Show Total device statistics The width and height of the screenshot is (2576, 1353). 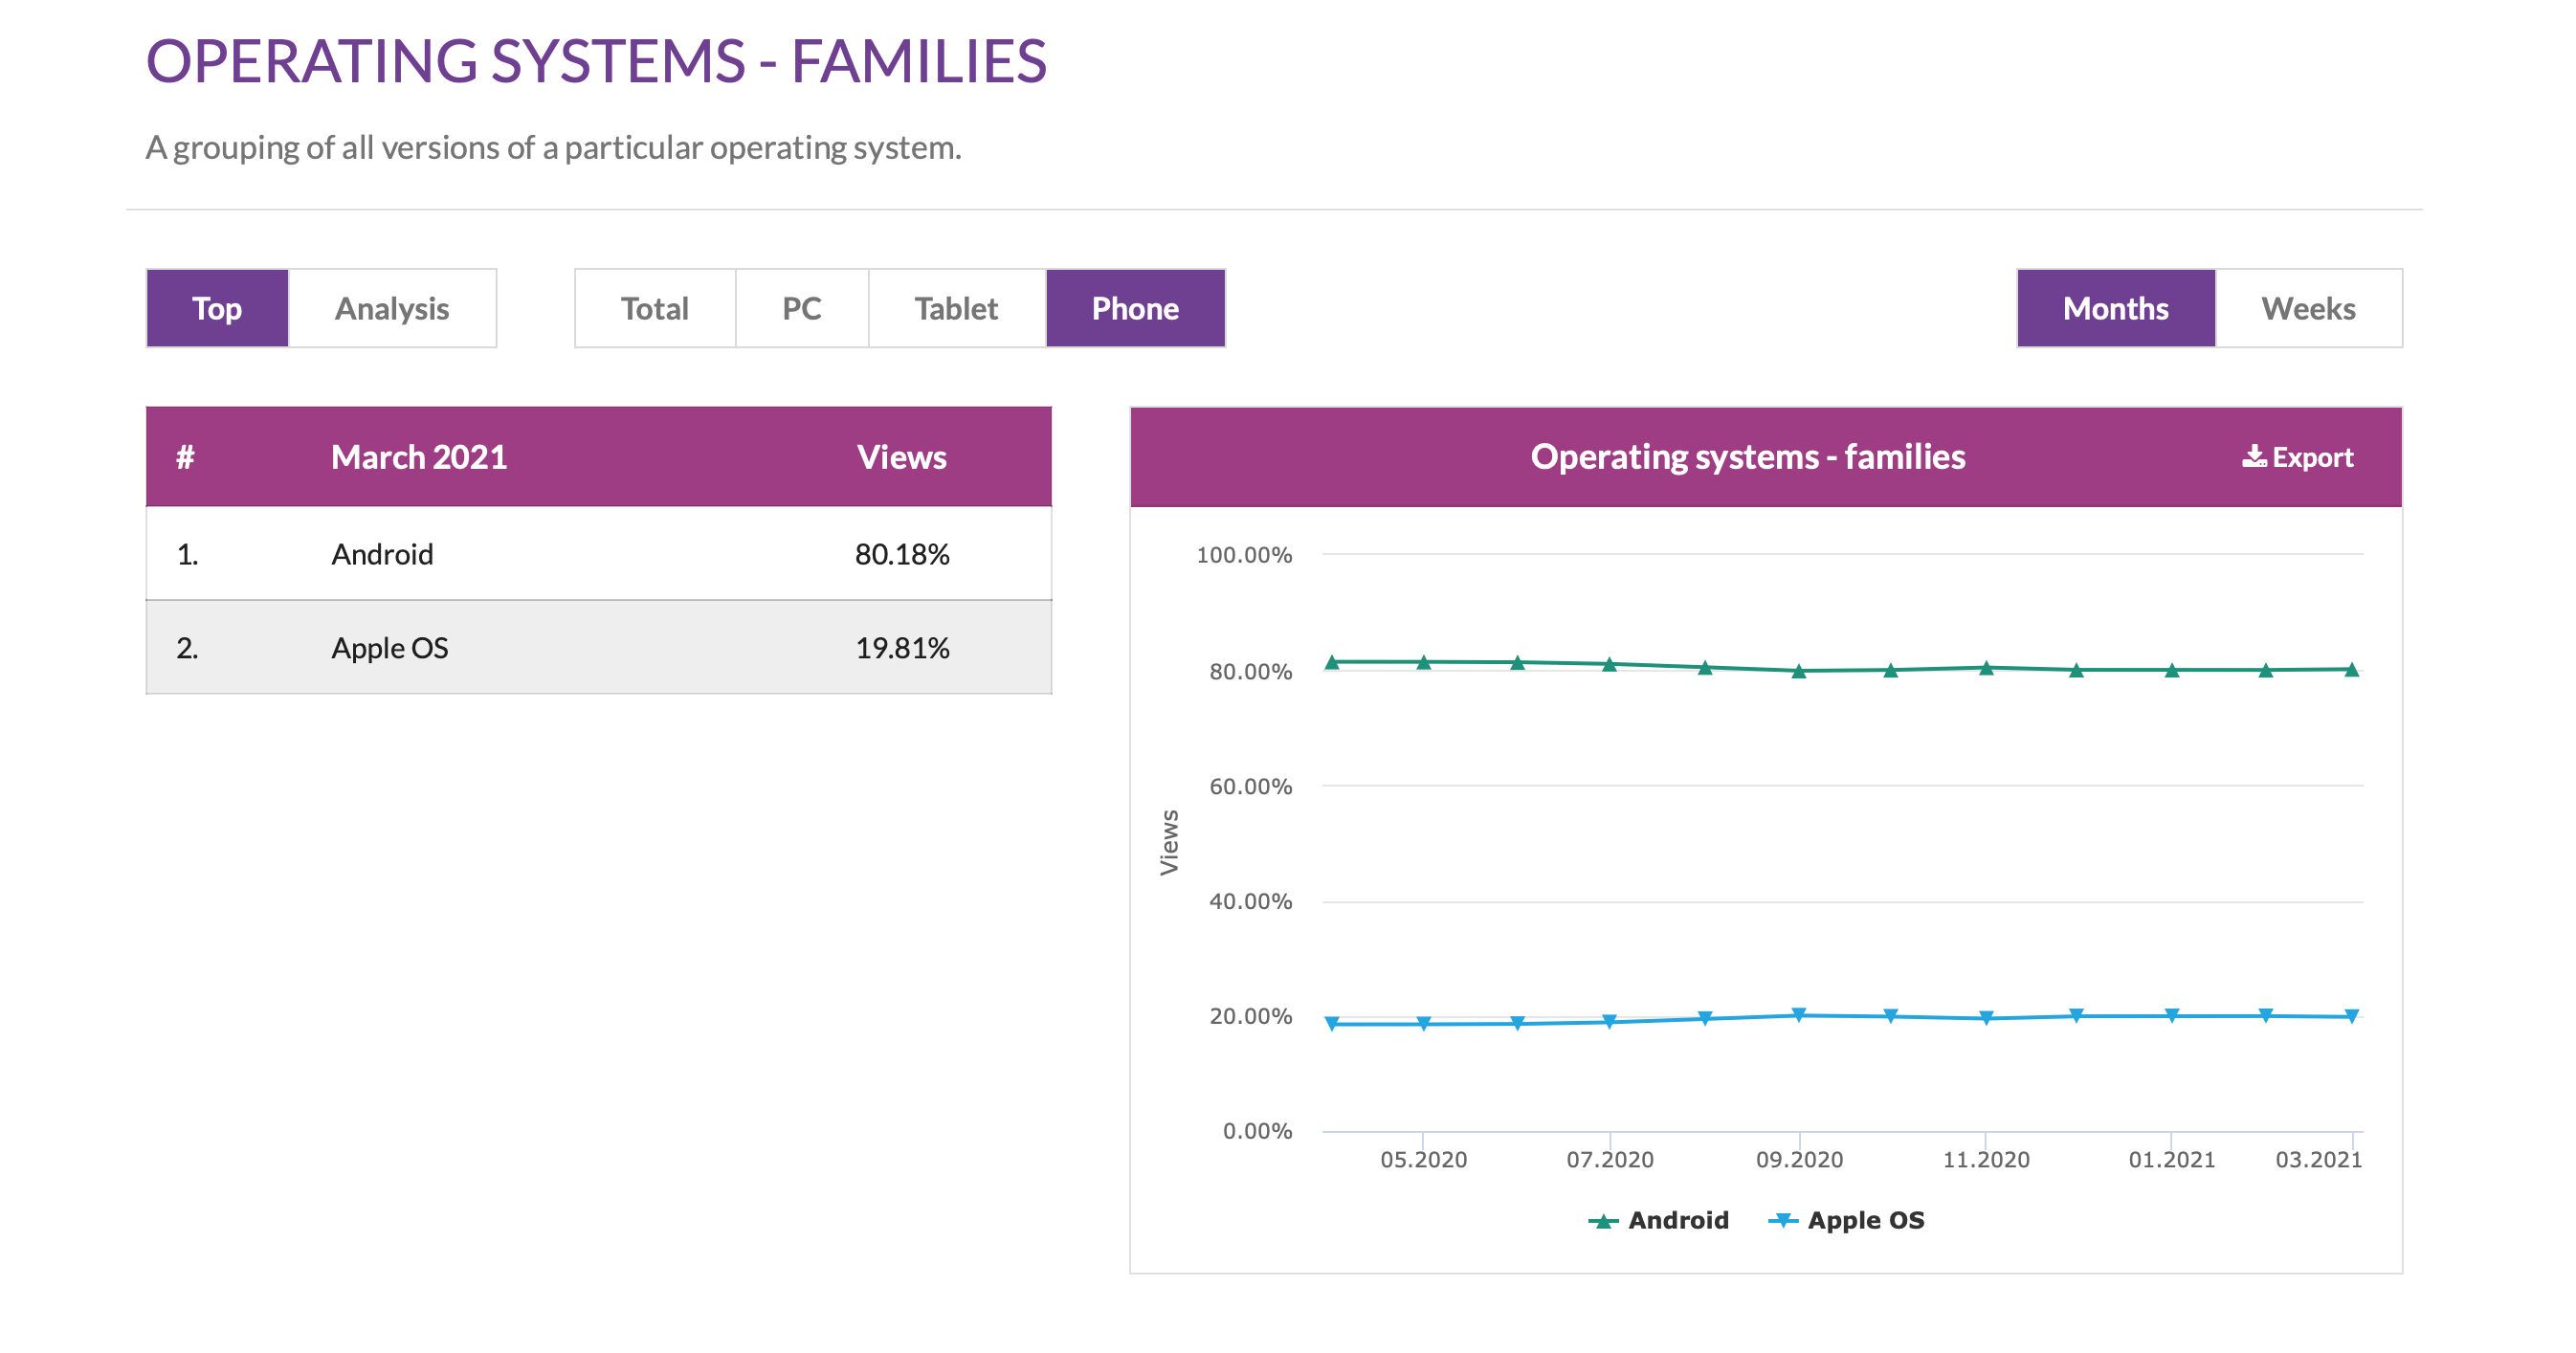click(x=654, y=308)
